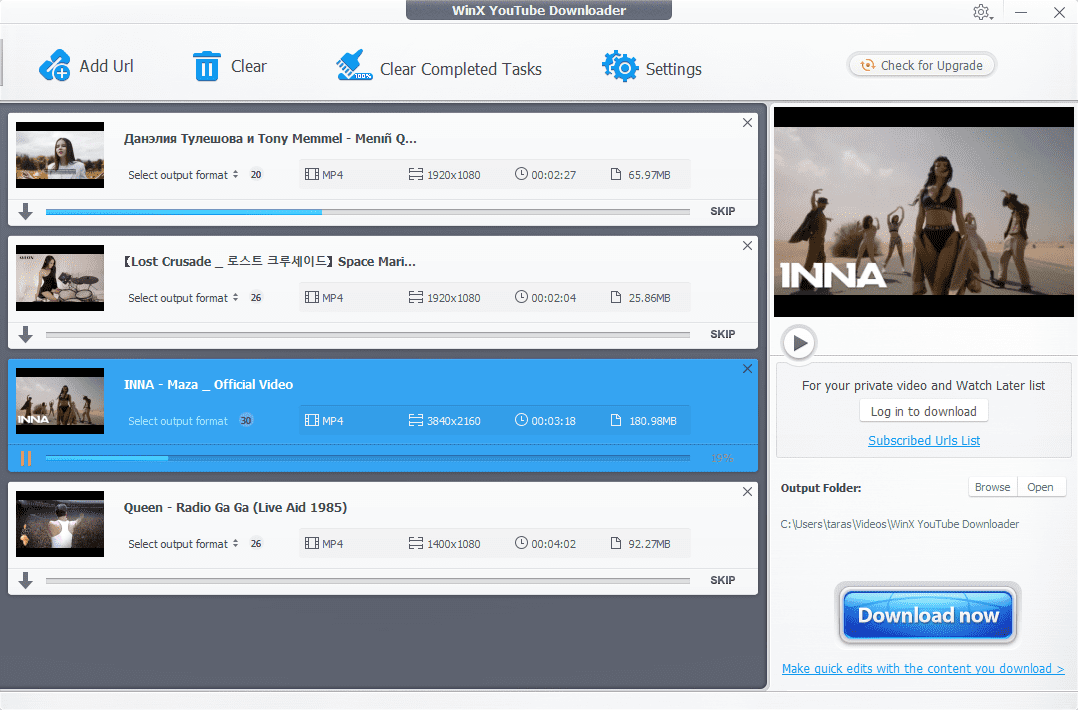The height and width of the screenshot is (710, 1078).
Task: Click the MP4 film icon on Lost Crusade task
Action: pyautogui.click(x=312, y=298)
